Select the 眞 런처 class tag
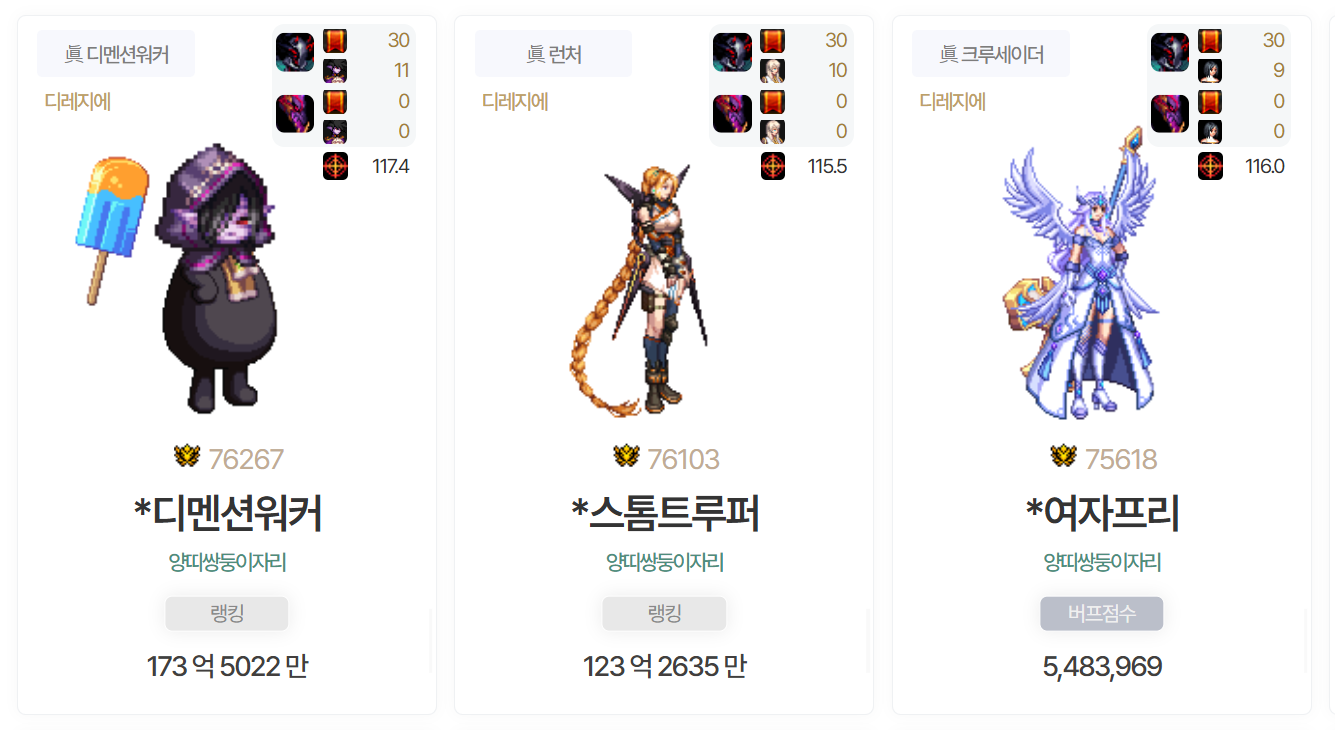 tap(553, 54)
